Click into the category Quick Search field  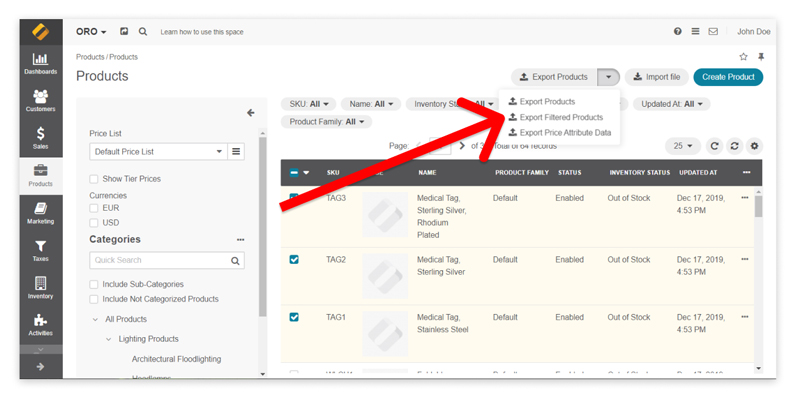(159, 260)
